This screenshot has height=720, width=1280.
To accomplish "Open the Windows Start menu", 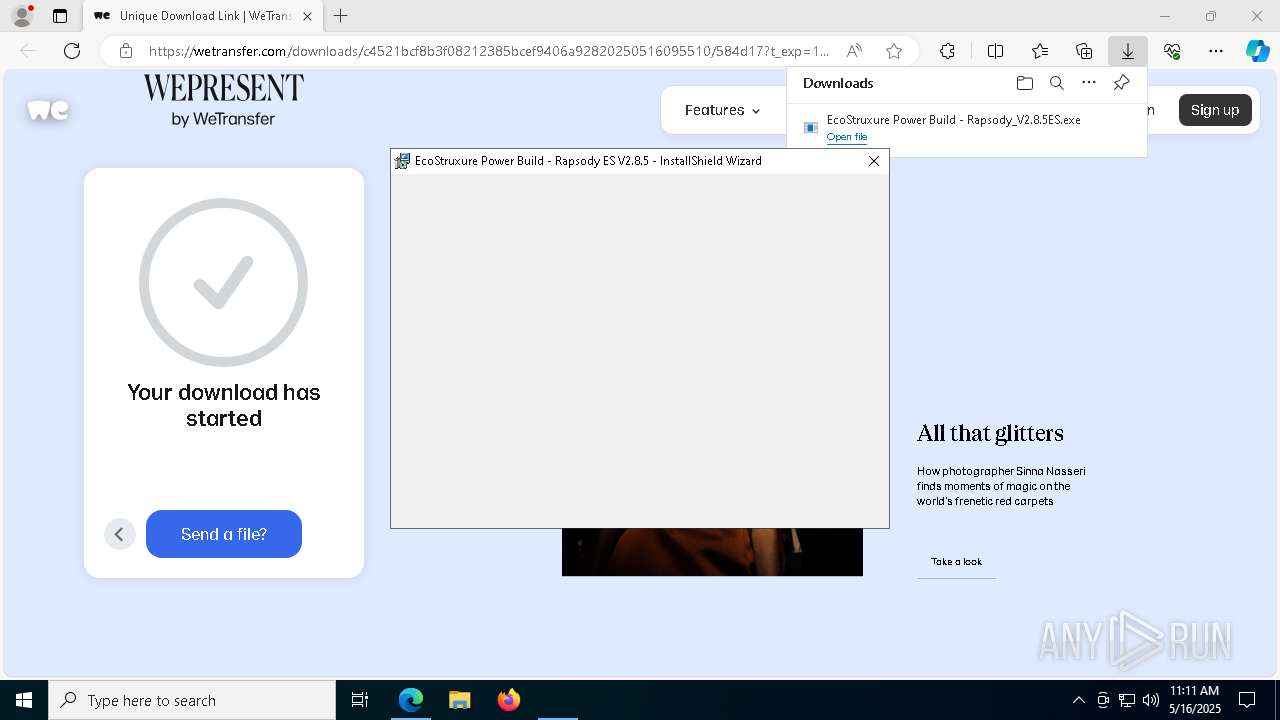I will (24, 700).
